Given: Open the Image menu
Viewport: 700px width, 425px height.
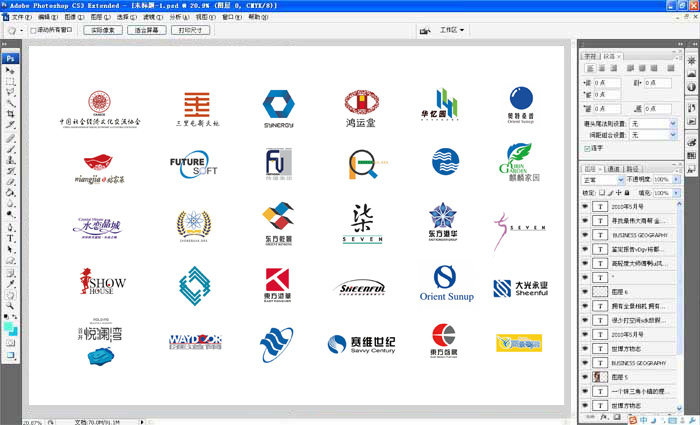Looking at the screenshot, I should (x=74, y=17).
